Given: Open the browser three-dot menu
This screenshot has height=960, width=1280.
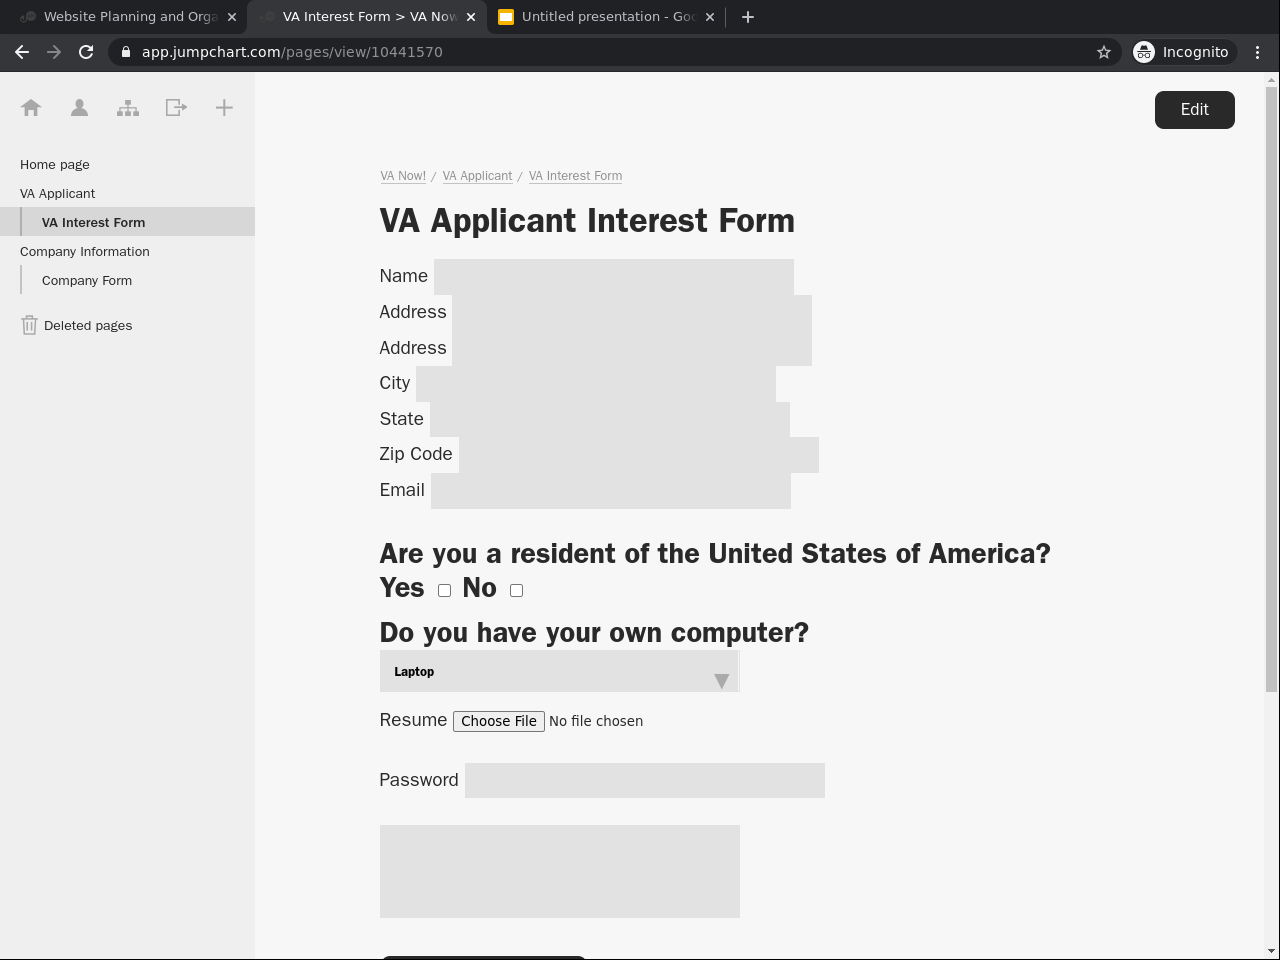Looking at the screenshot, I should [x=1257, y=52].
